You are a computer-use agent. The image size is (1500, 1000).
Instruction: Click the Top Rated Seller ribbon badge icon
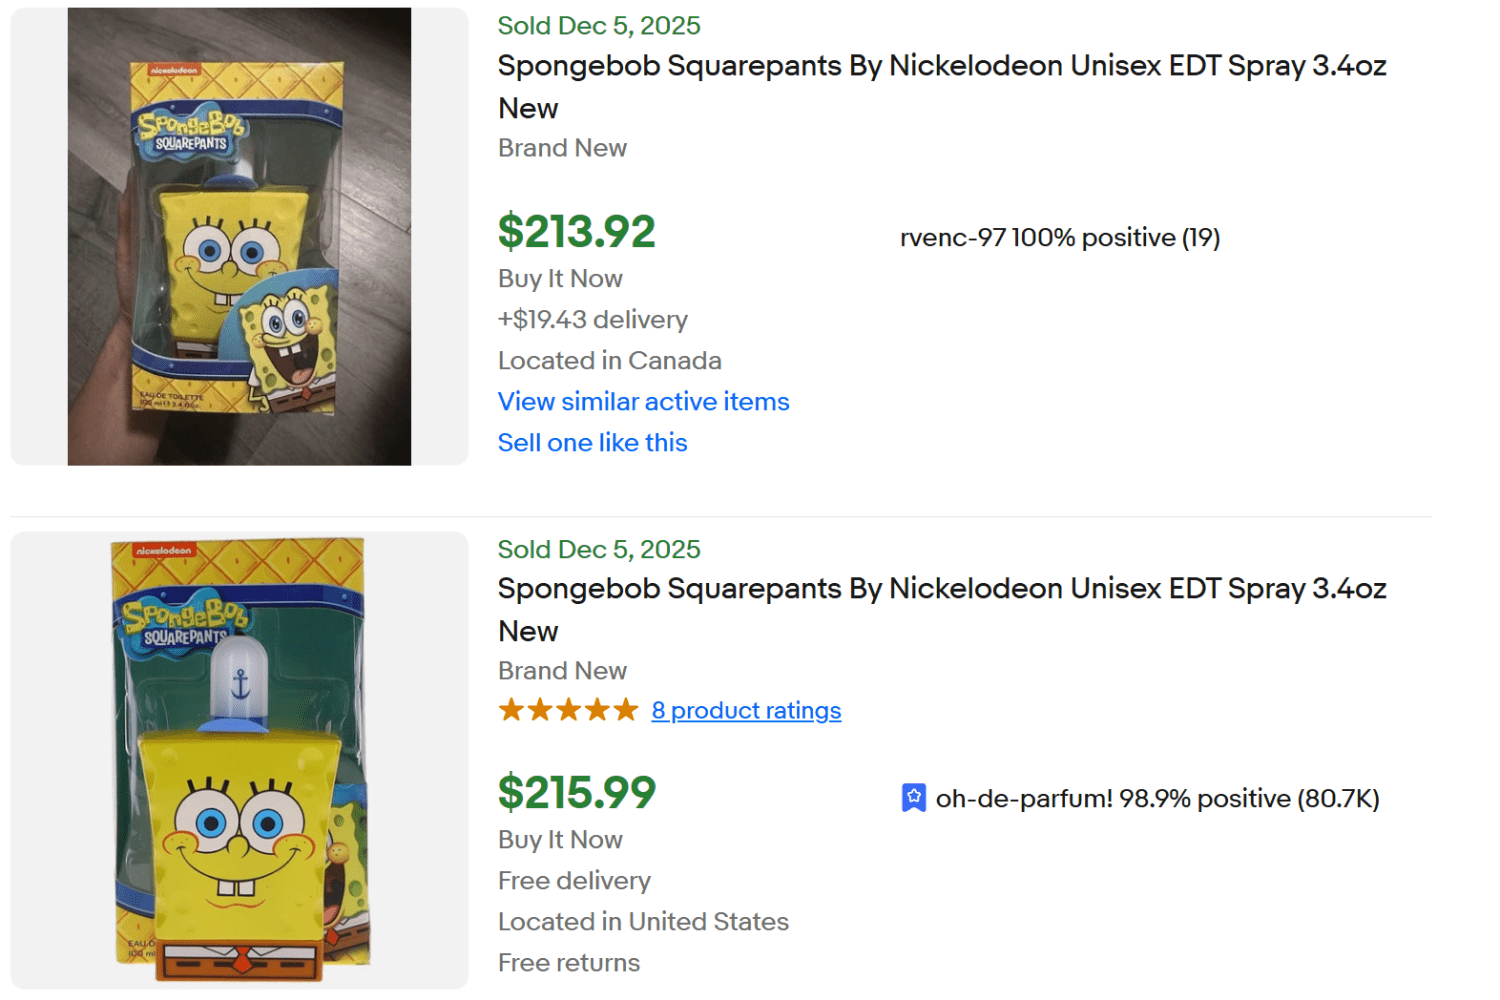[x=915, y=797]
